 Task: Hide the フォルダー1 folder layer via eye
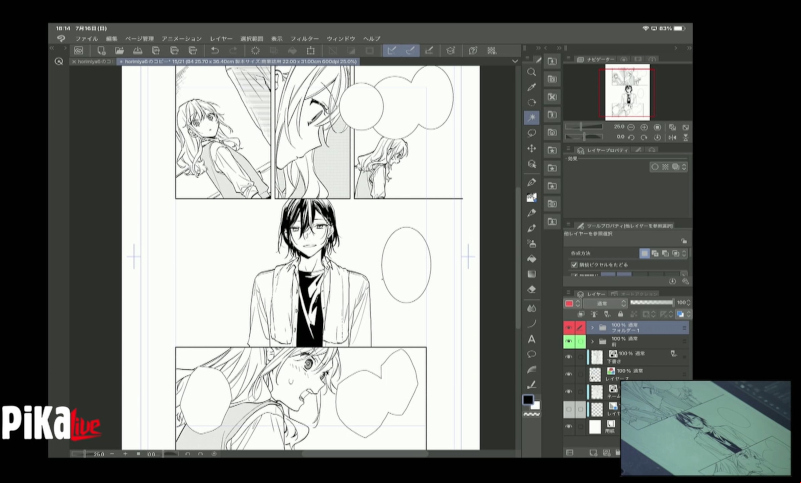click(569, 328)
